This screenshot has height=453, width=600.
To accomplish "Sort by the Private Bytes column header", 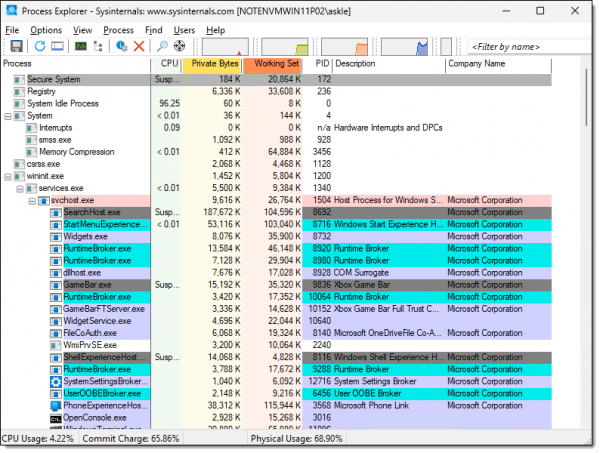I will [x=211, y=64].
